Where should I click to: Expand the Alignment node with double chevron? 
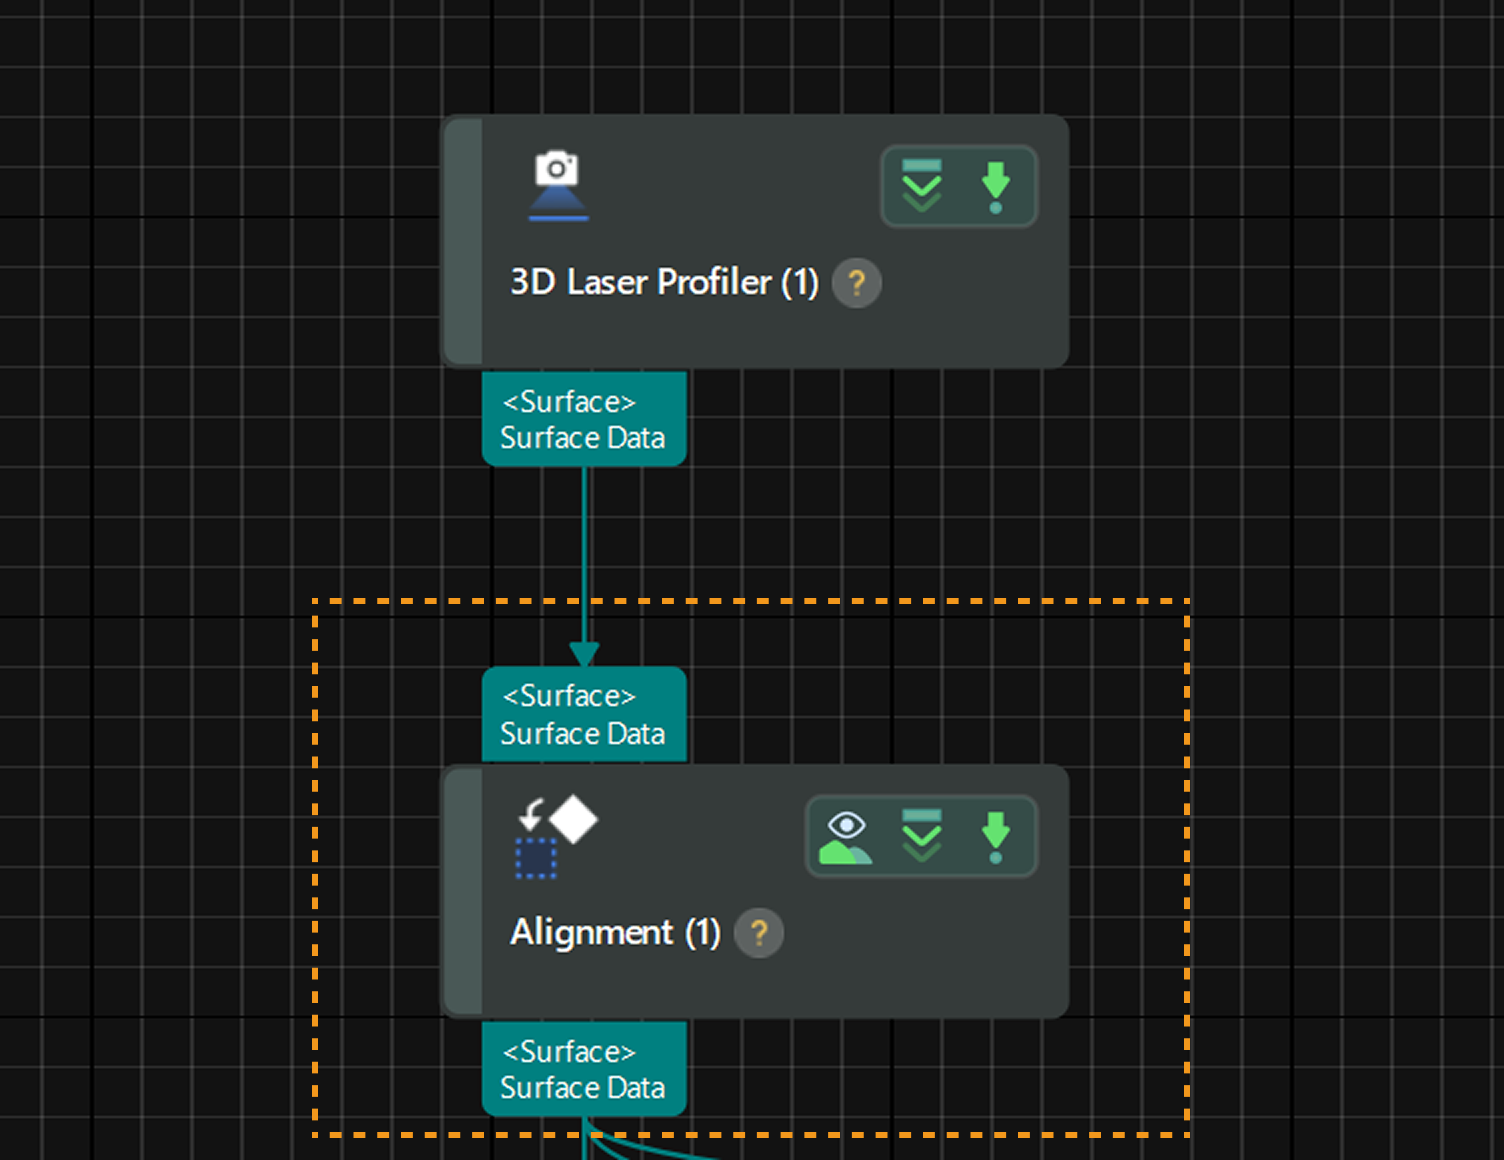click(921, 836)
